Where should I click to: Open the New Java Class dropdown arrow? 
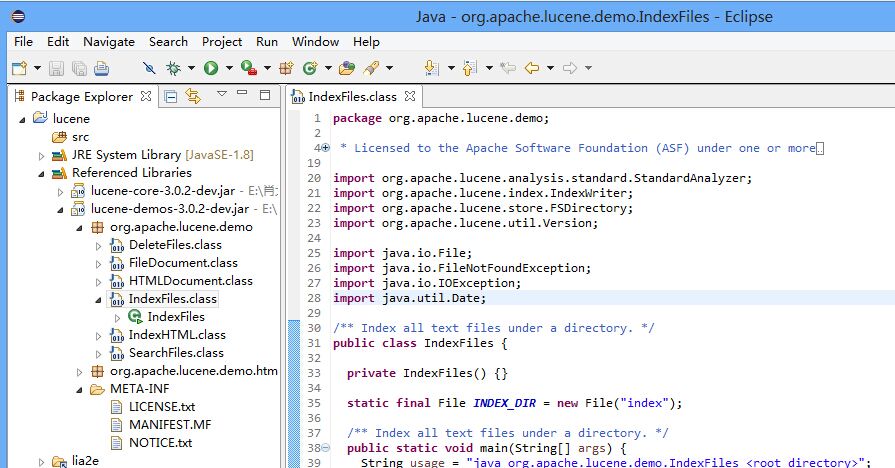pos(328,68)
